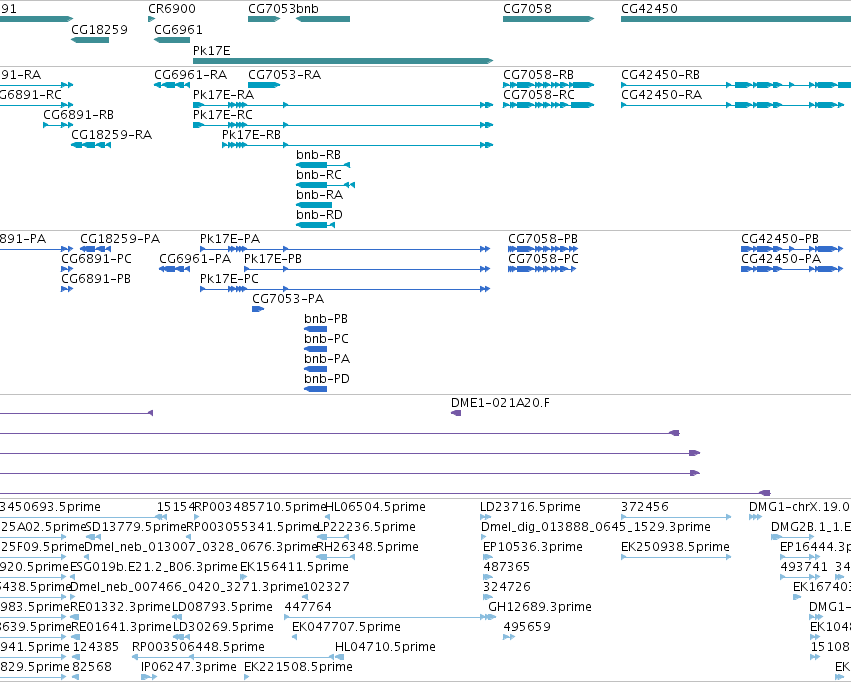The height and width of the screenshot is (682, 851).
Task: Click the bnb-RB transcript label
Action: pos(319,155)
